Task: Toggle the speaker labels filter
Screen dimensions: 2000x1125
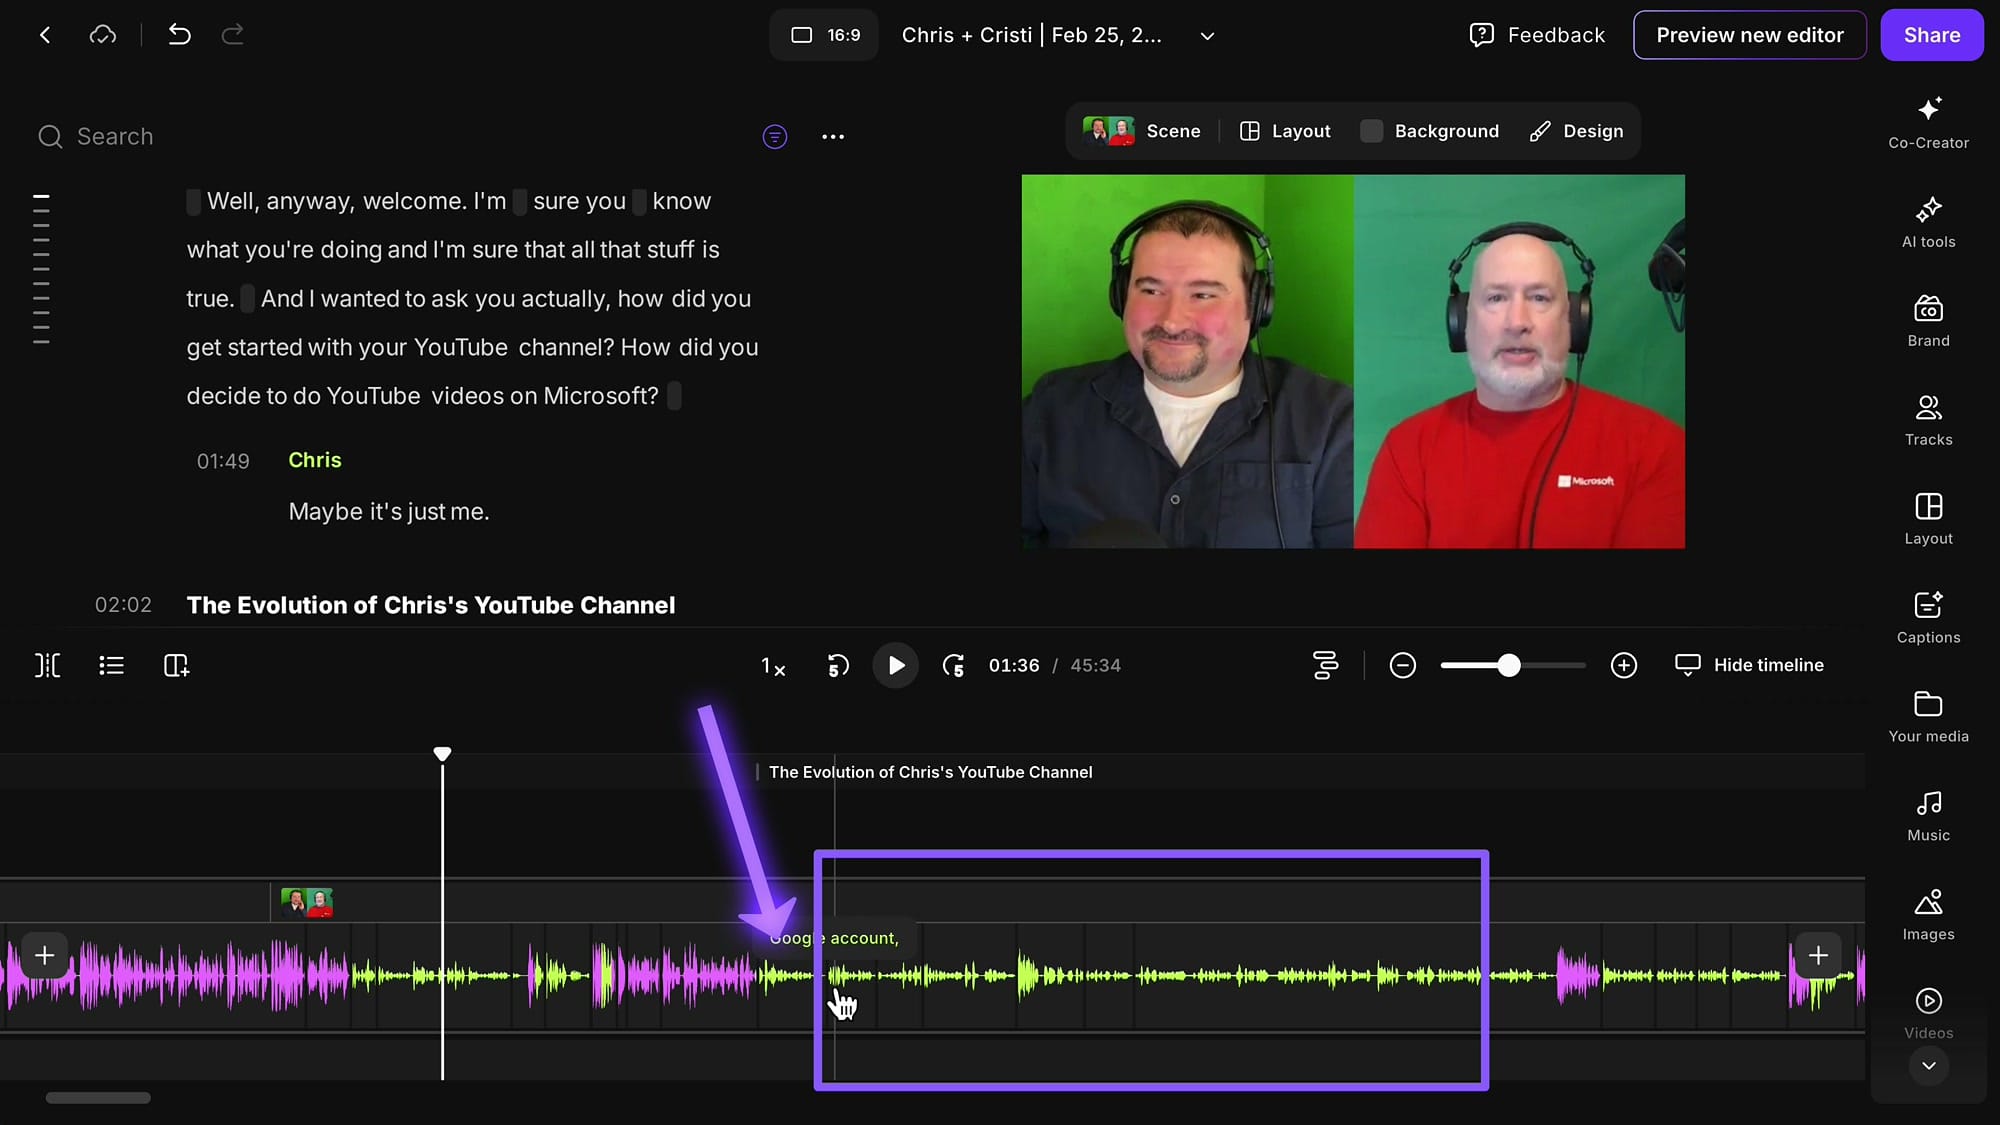Action: coord(775,137)
